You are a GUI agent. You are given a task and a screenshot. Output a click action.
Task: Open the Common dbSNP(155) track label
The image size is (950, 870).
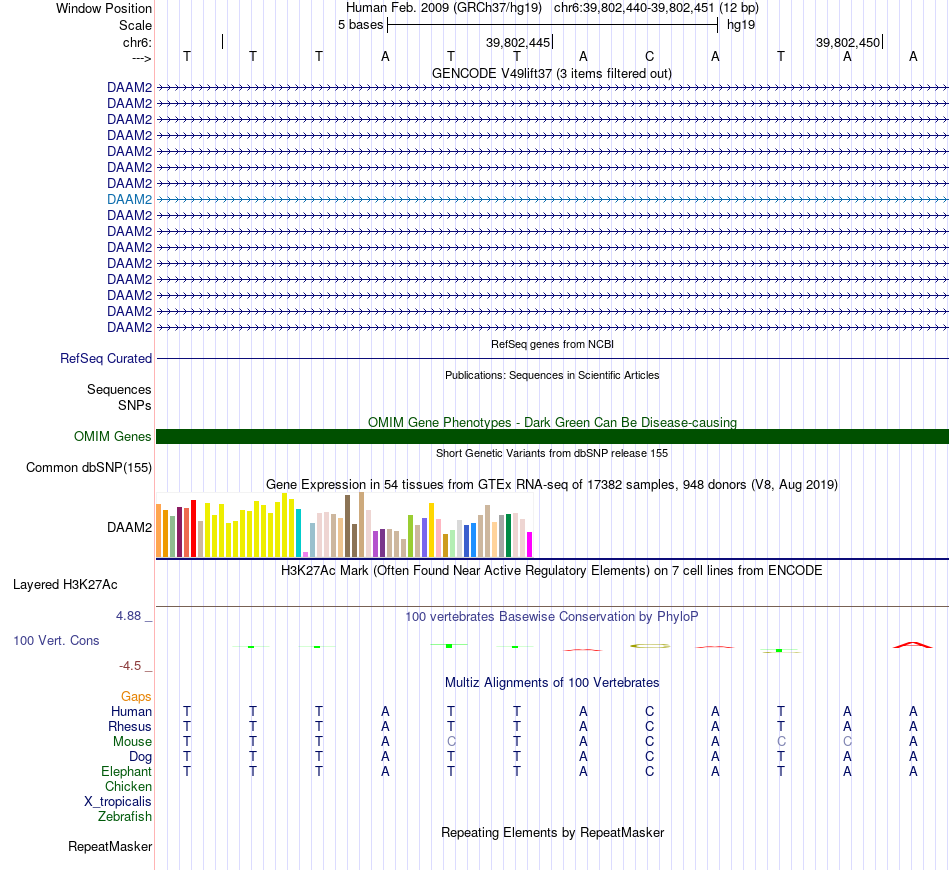[x=89, y=468]
